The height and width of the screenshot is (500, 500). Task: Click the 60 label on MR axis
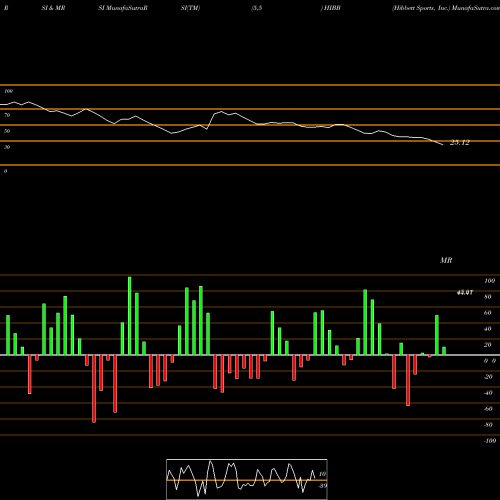tap(488, 313)
